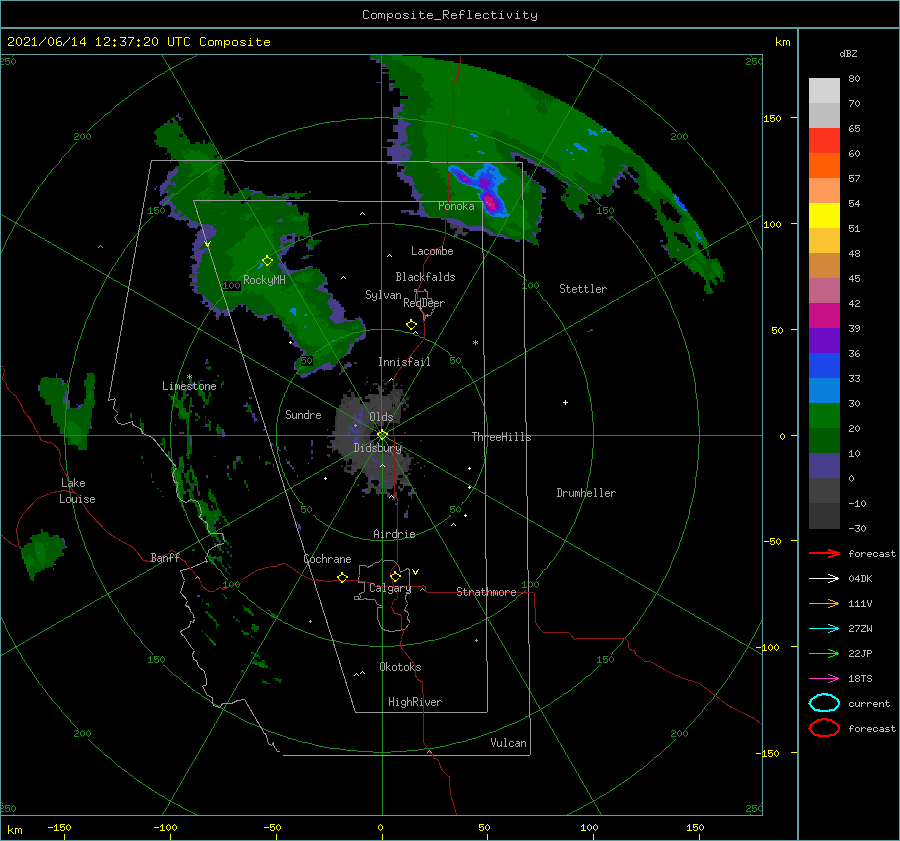Select the Banff label
900x841 pixels.
165,557
